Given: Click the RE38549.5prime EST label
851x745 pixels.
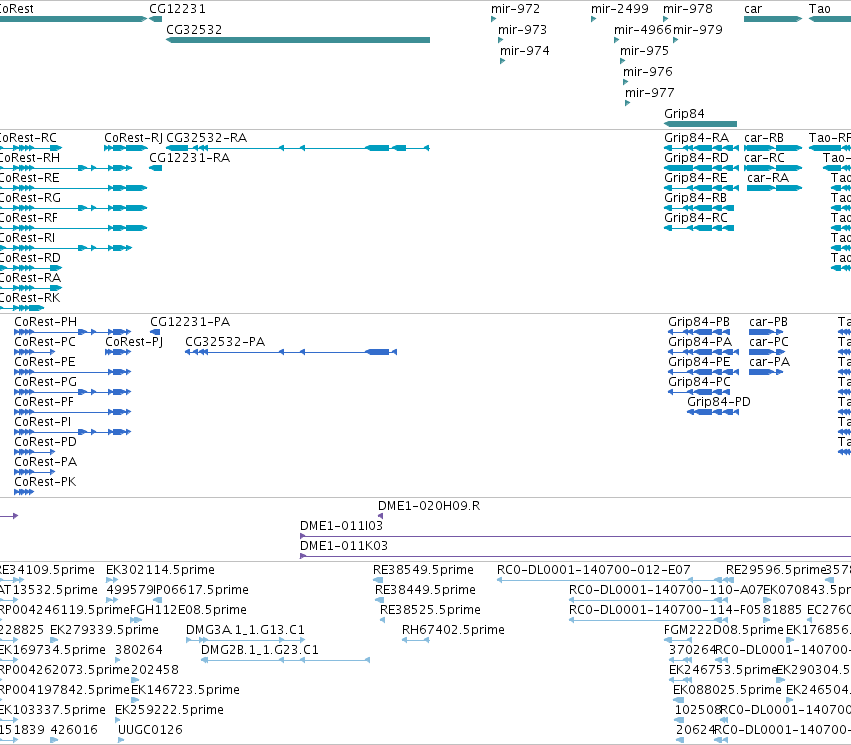Looking at the screenshot, I should pyautogui.click(x=423, y=570).
